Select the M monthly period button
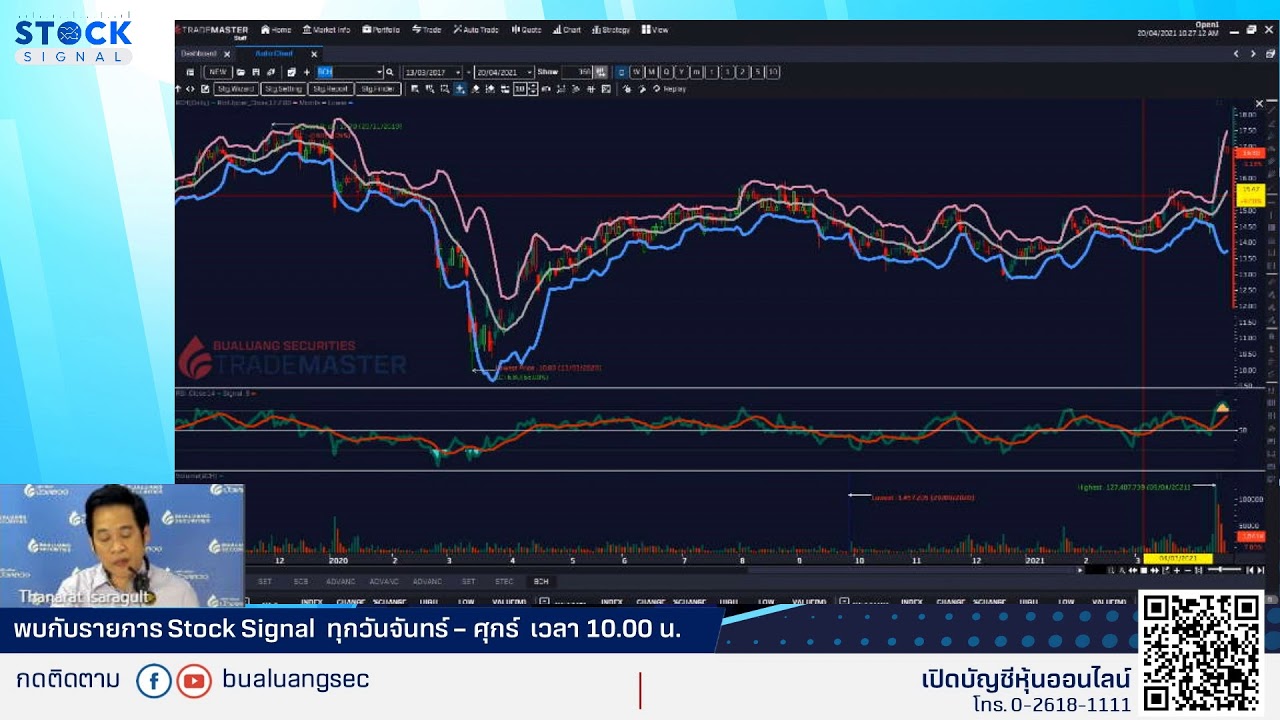Image resolution: width=1280 pixels, height=720 pixels. point(651,72)
